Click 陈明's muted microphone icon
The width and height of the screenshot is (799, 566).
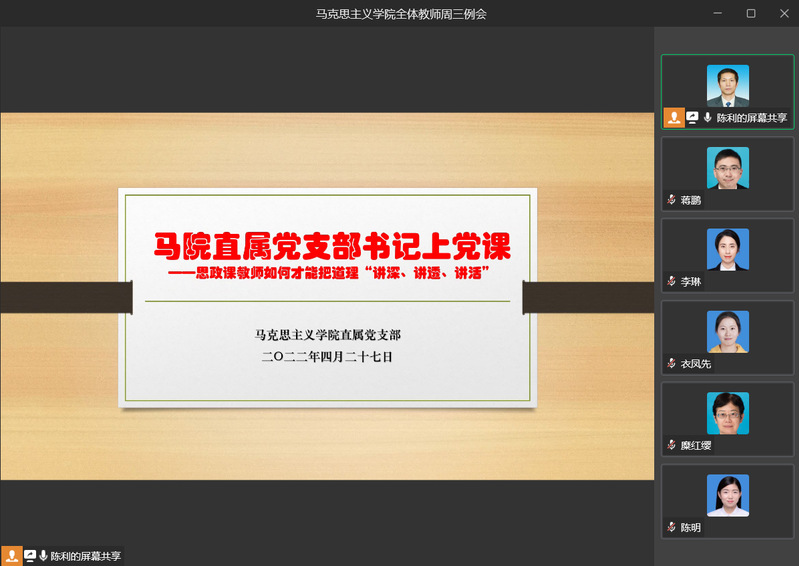671,527
